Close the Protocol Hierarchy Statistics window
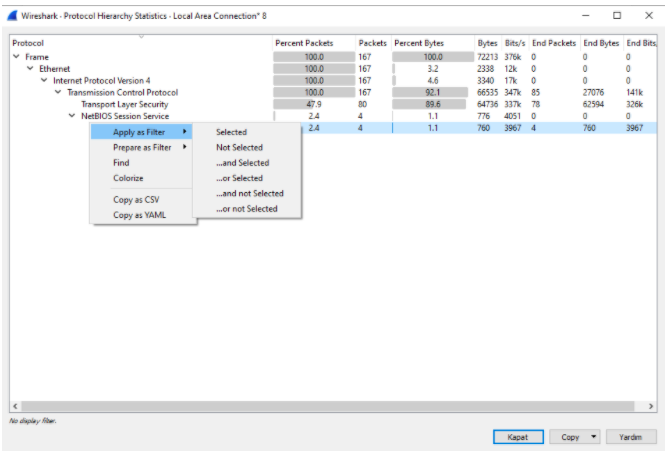The width and height of the screenshot is (668, 452). [648, 16]
